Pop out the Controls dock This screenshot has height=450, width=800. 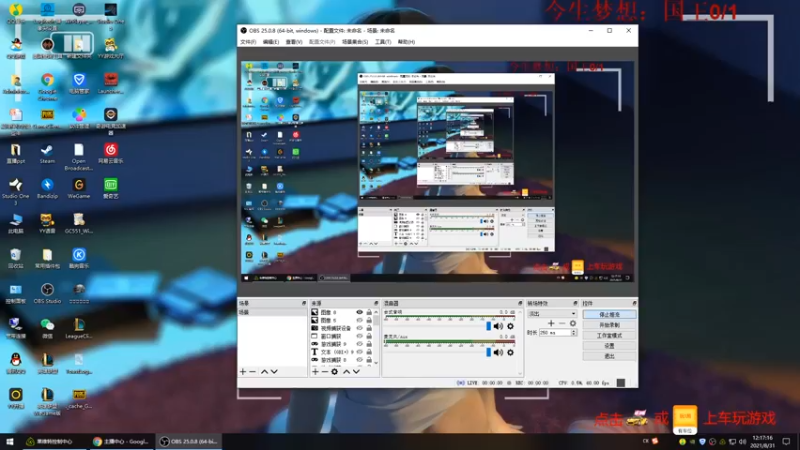pos(634,303)
